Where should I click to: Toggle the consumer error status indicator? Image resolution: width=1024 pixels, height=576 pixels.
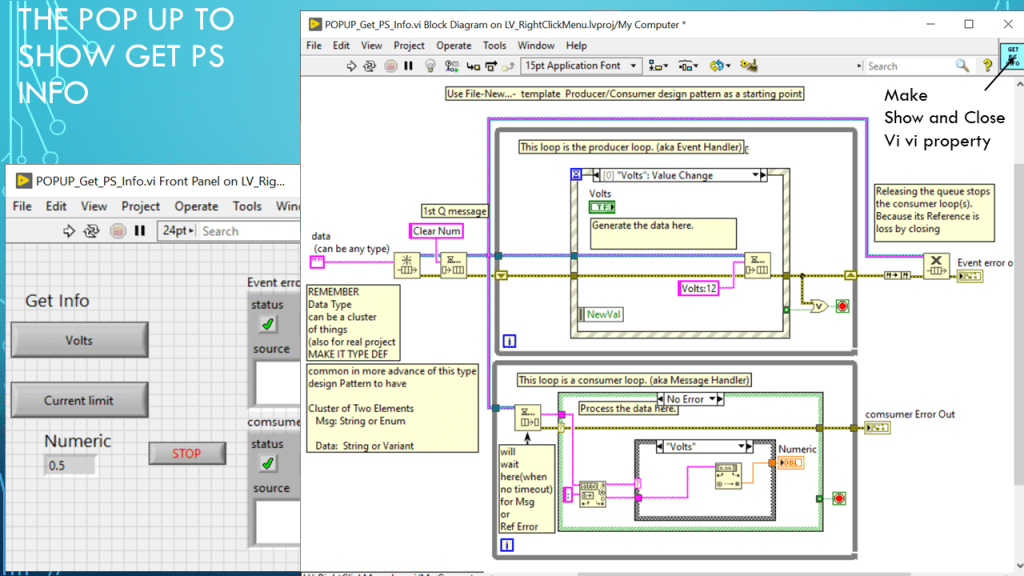coord(267,464)
